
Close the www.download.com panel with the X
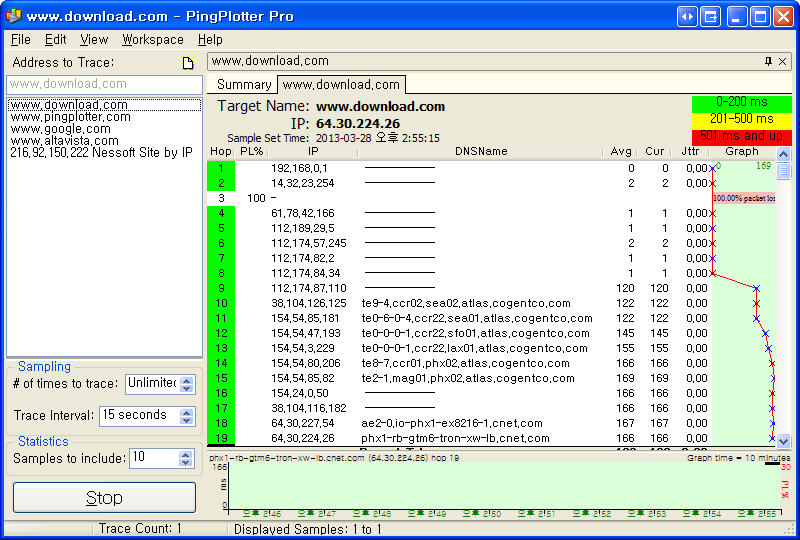point(783,61)
